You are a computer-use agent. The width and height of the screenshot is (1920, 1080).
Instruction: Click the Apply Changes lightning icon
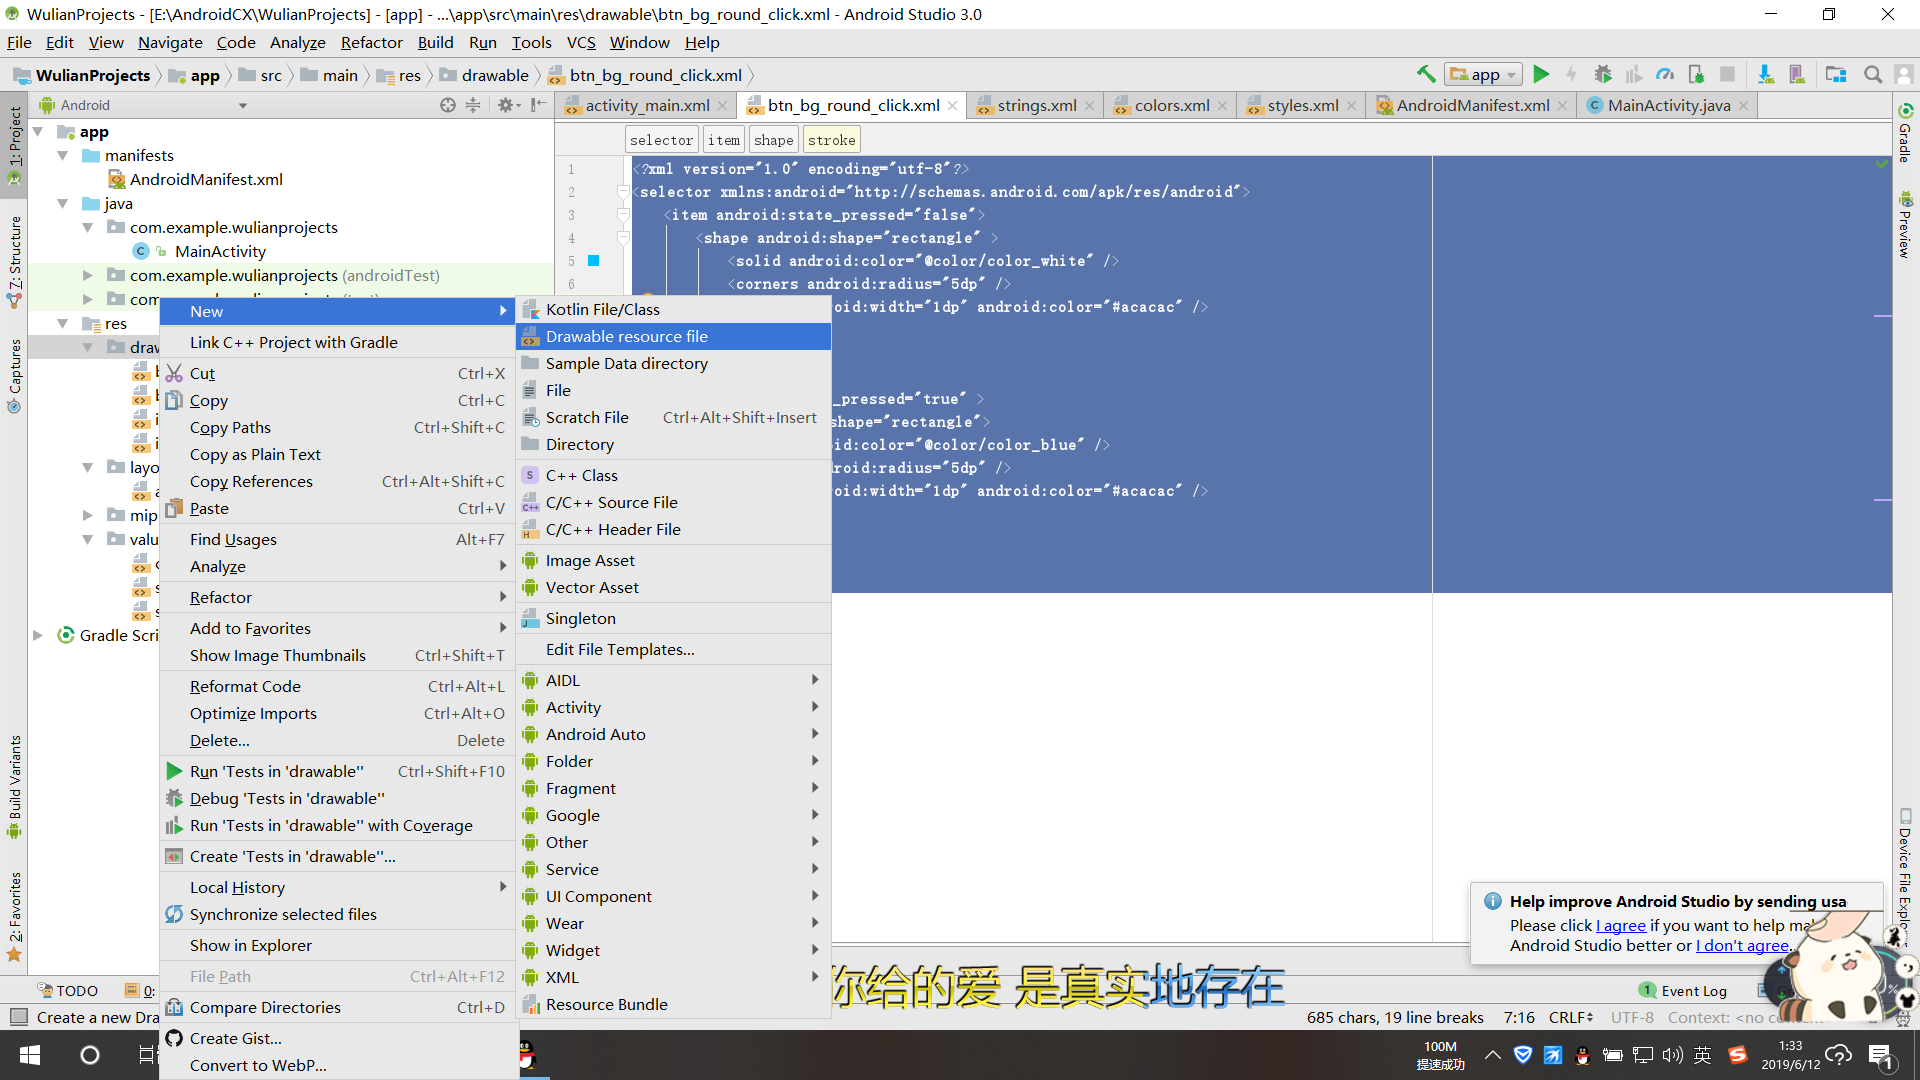1572,74
